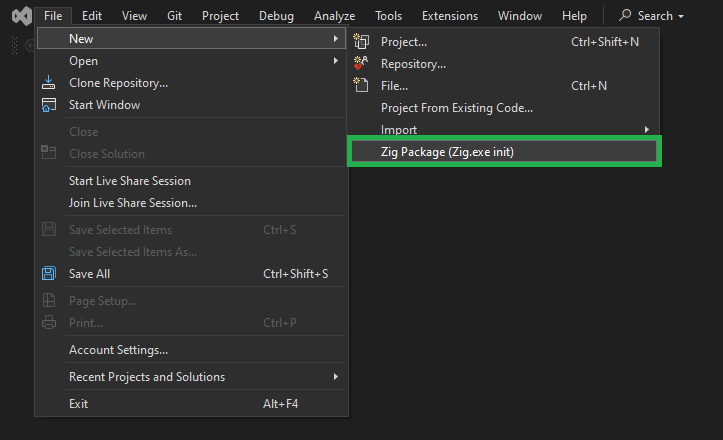Click the Ctrl+N shortcut text
The height and width of the screenshot is (440, 723).
click(589, 86)
